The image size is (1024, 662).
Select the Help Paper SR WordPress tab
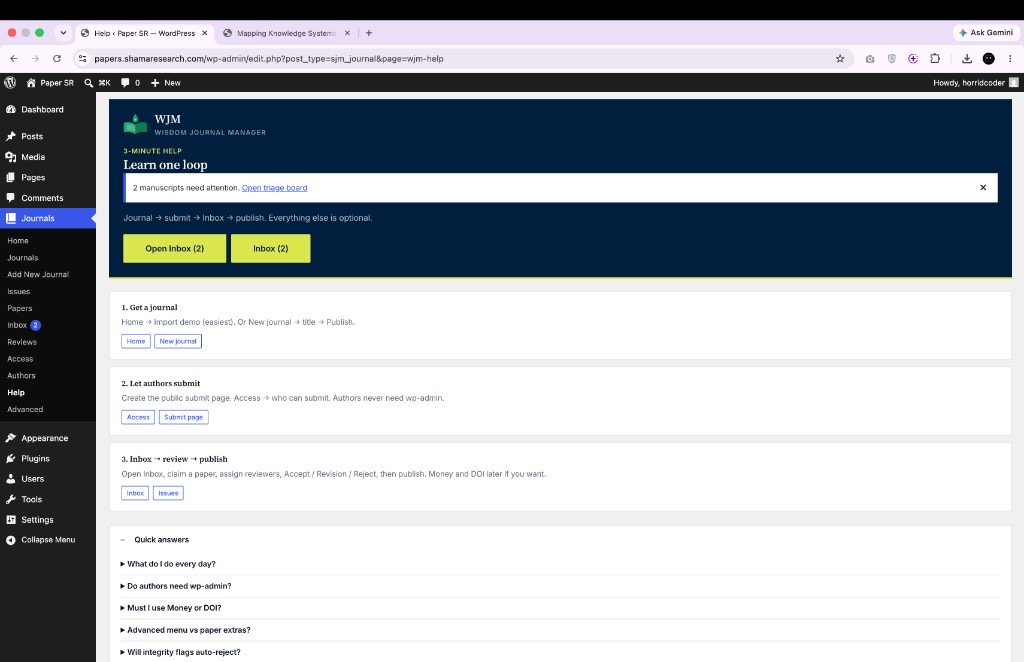click(144, 33)
